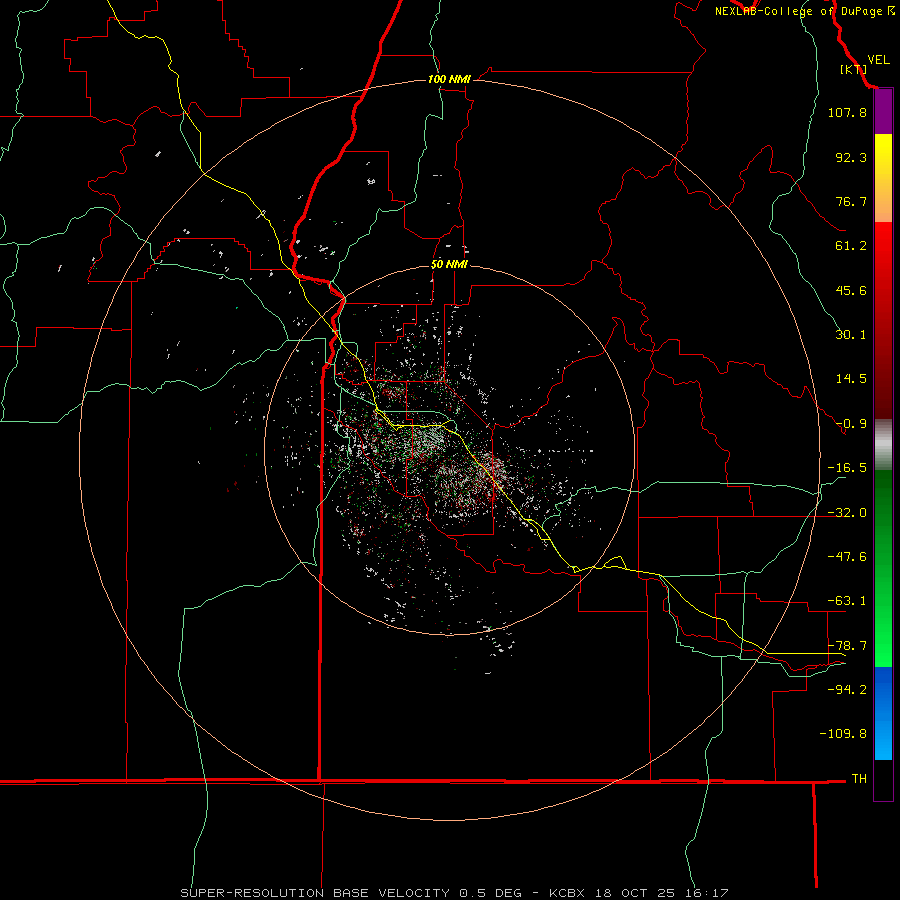Click the 0.5 DEG elevation angle text

[x=491, y=893]
